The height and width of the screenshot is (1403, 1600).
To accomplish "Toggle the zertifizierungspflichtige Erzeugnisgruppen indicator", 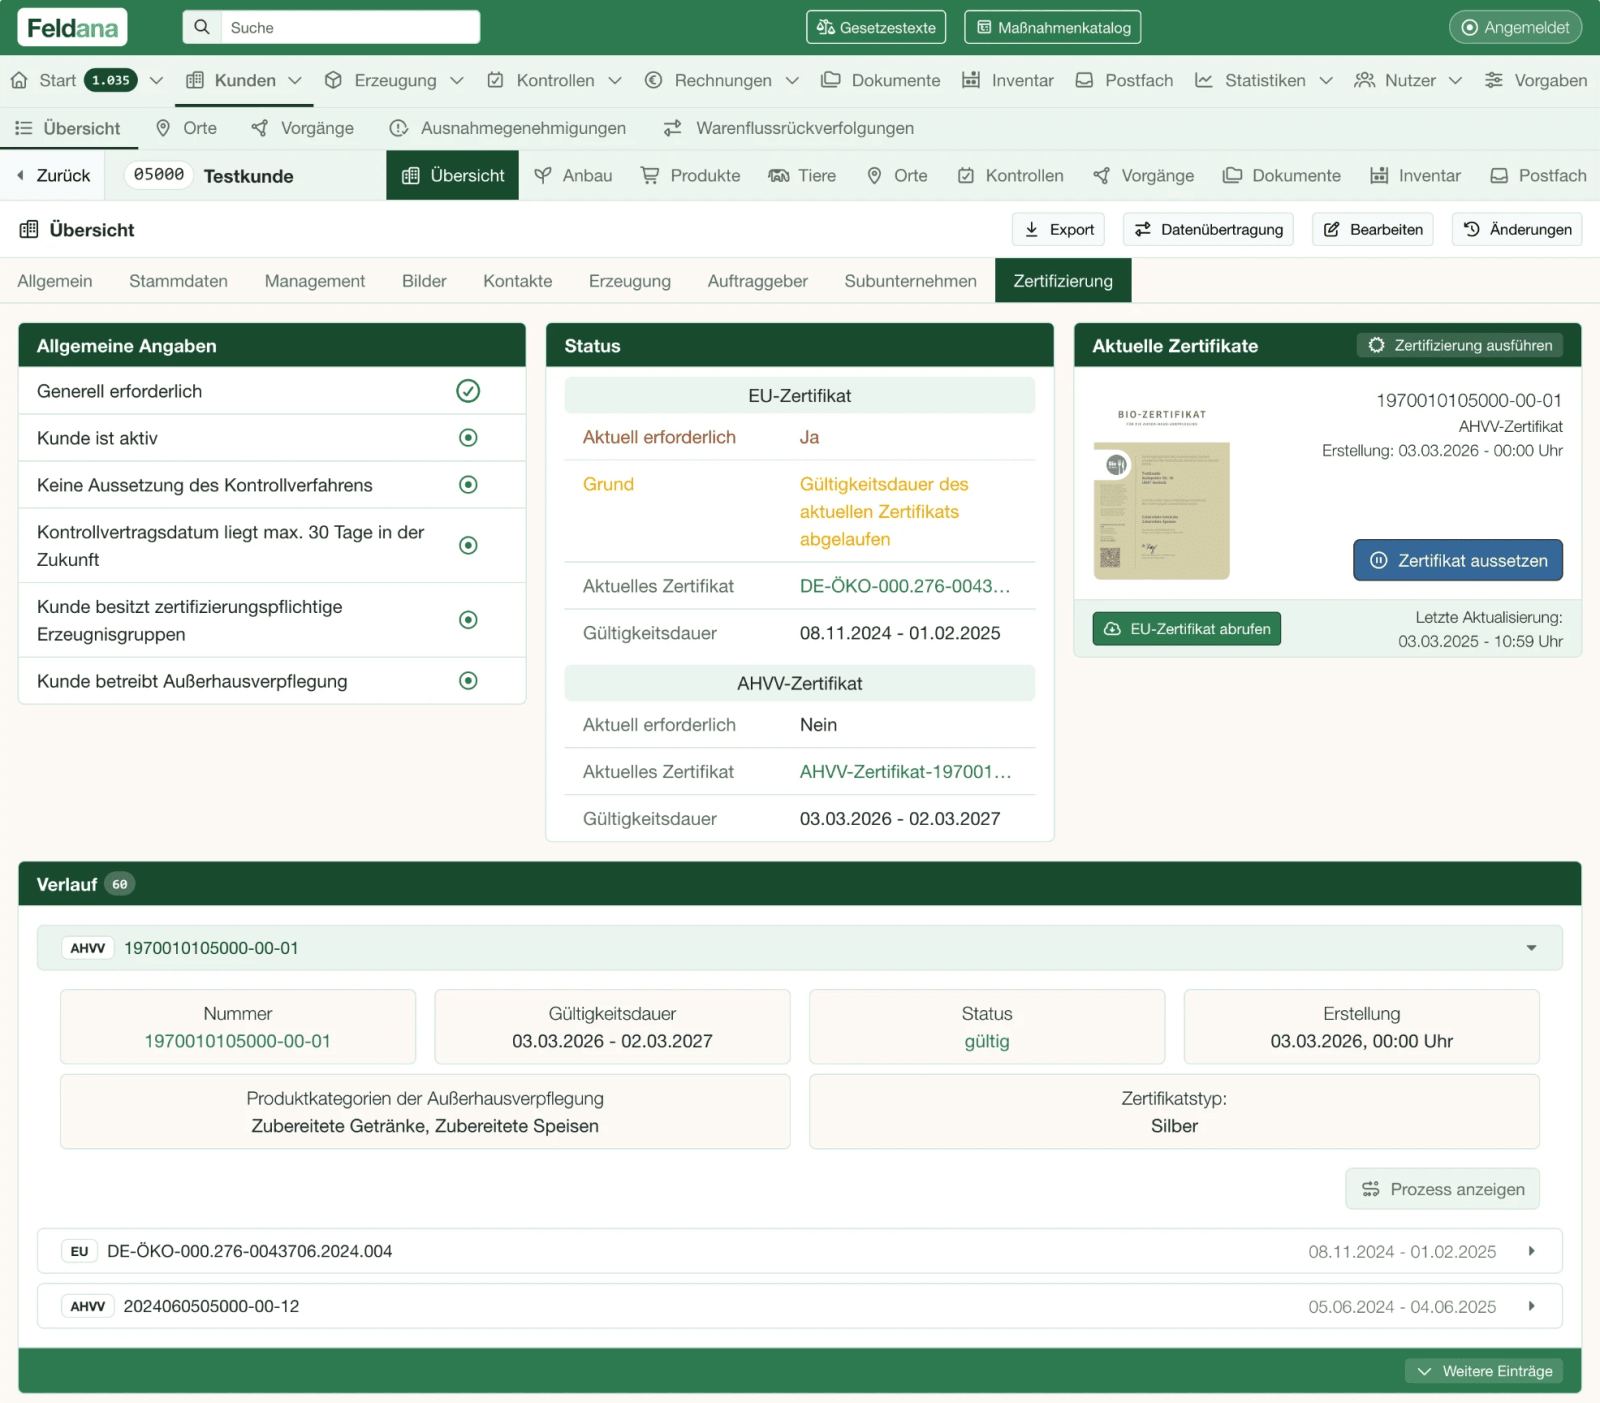I will pyautogui.click(x=468, y=620).
